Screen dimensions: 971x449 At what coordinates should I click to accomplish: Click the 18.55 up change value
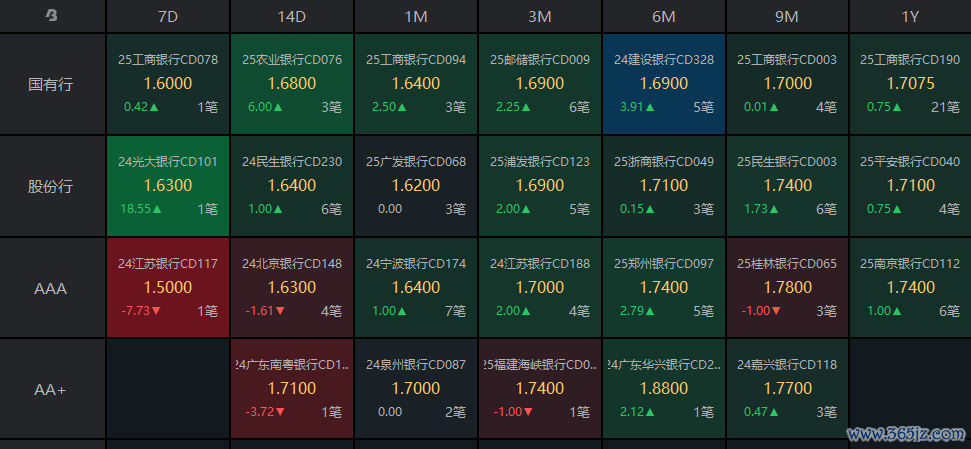(x=141, y=209)
